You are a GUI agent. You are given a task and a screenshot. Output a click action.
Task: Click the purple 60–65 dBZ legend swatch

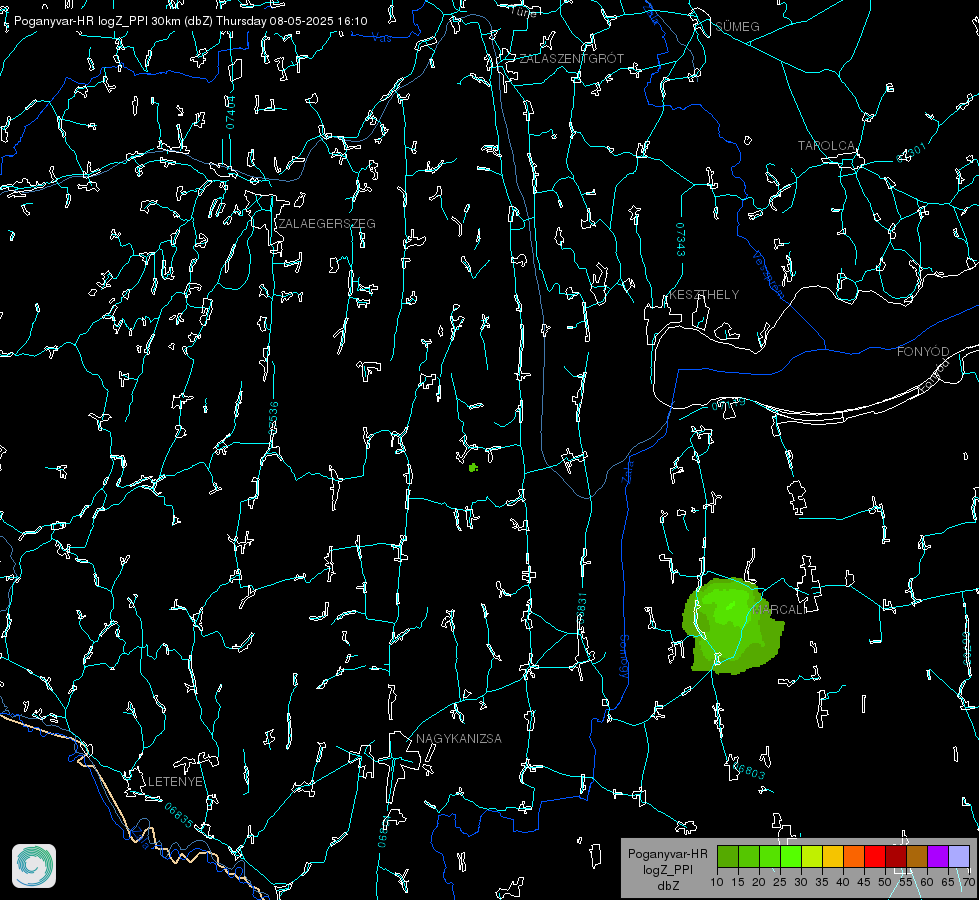tap(938, 856)
